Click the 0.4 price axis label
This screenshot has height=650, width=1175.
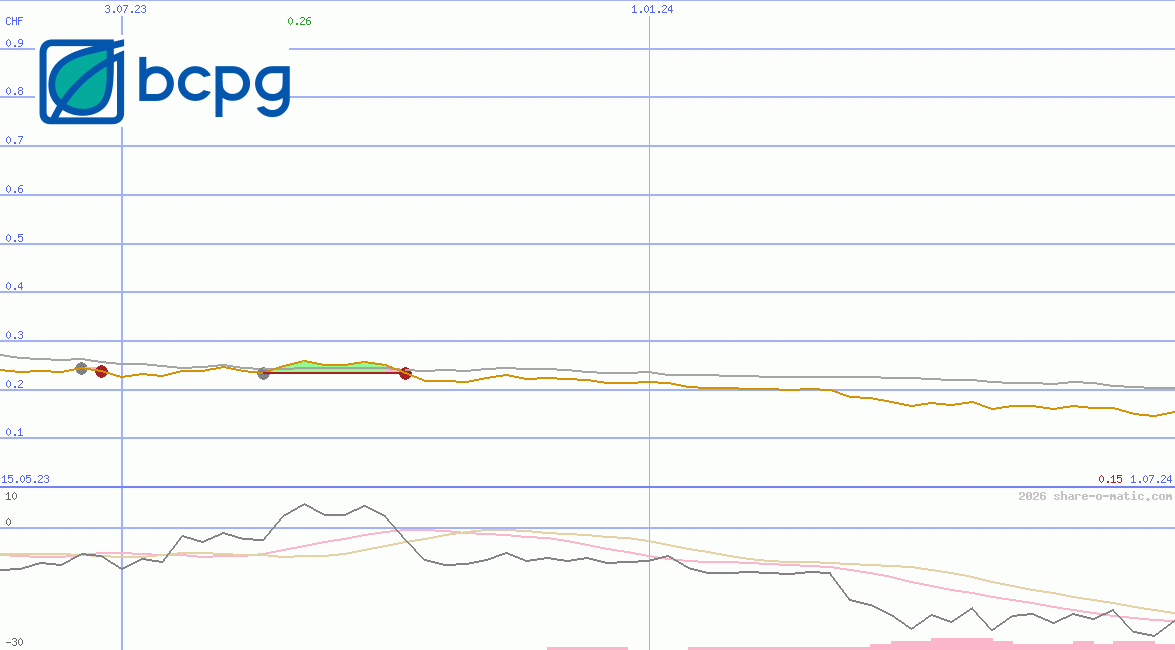[14, 286]
